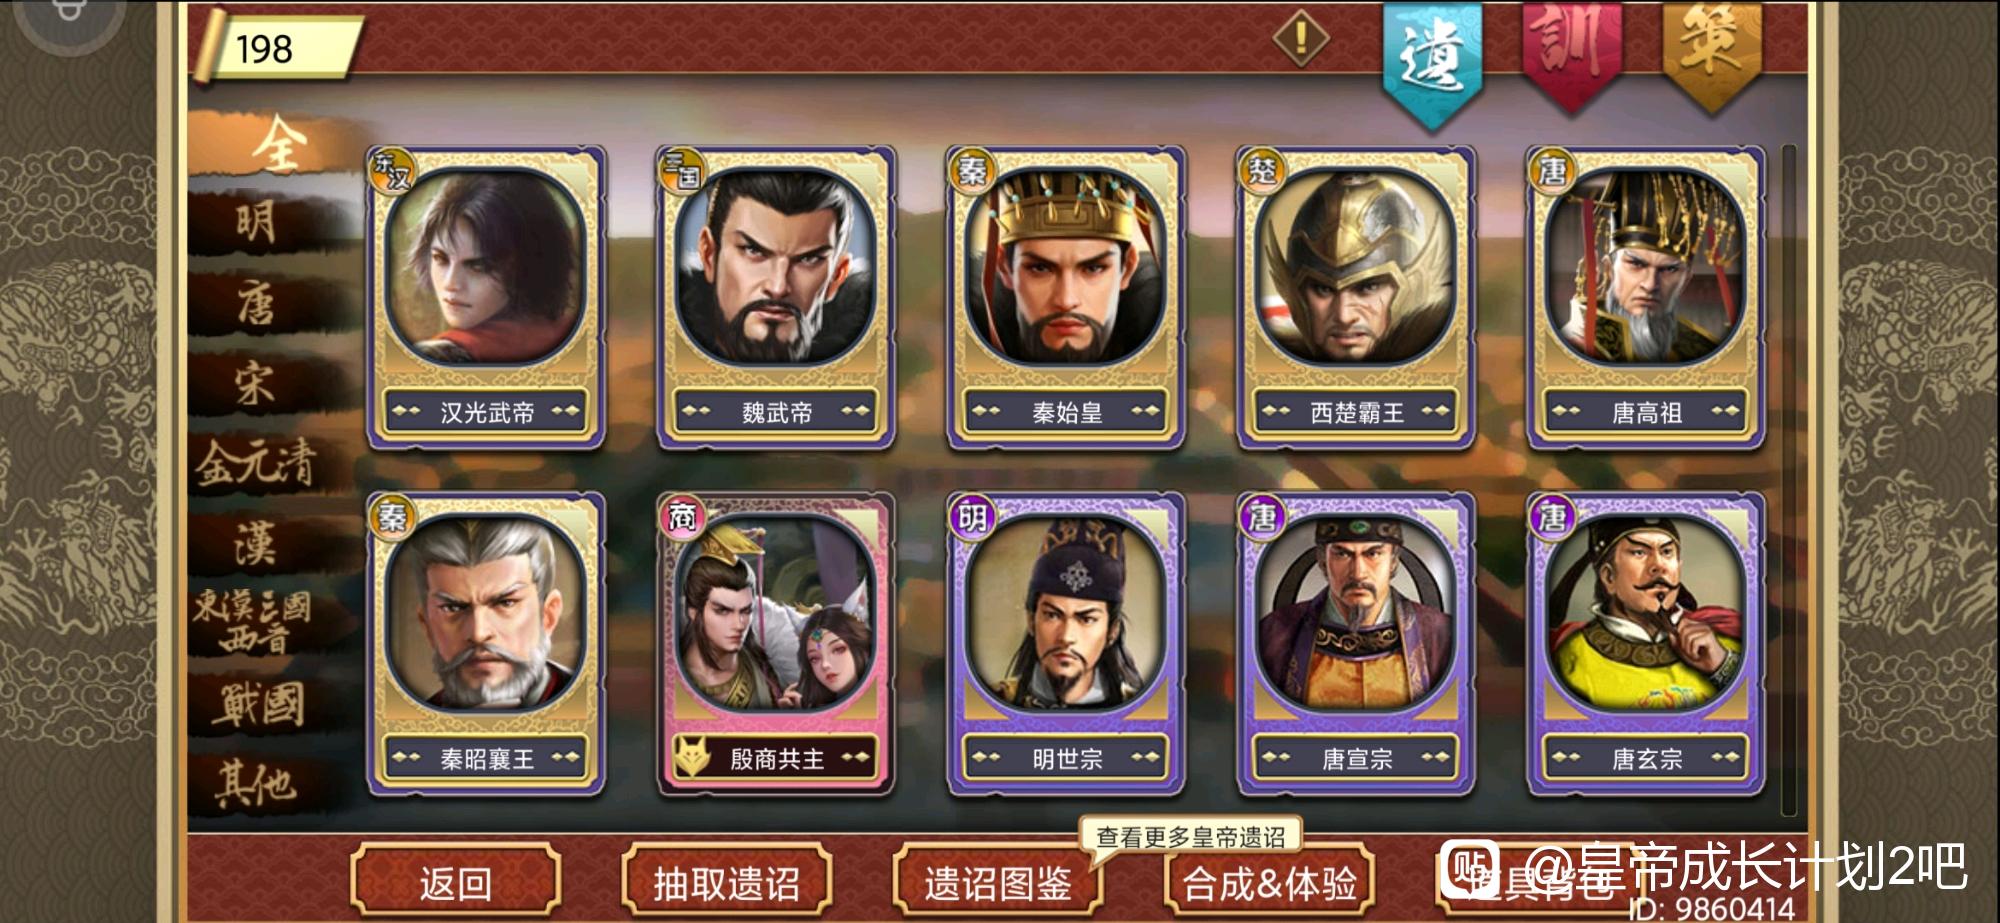Select the 魏武帝 emperor card
This screenshot has height=923, width=2000.
tap(776, 298)
